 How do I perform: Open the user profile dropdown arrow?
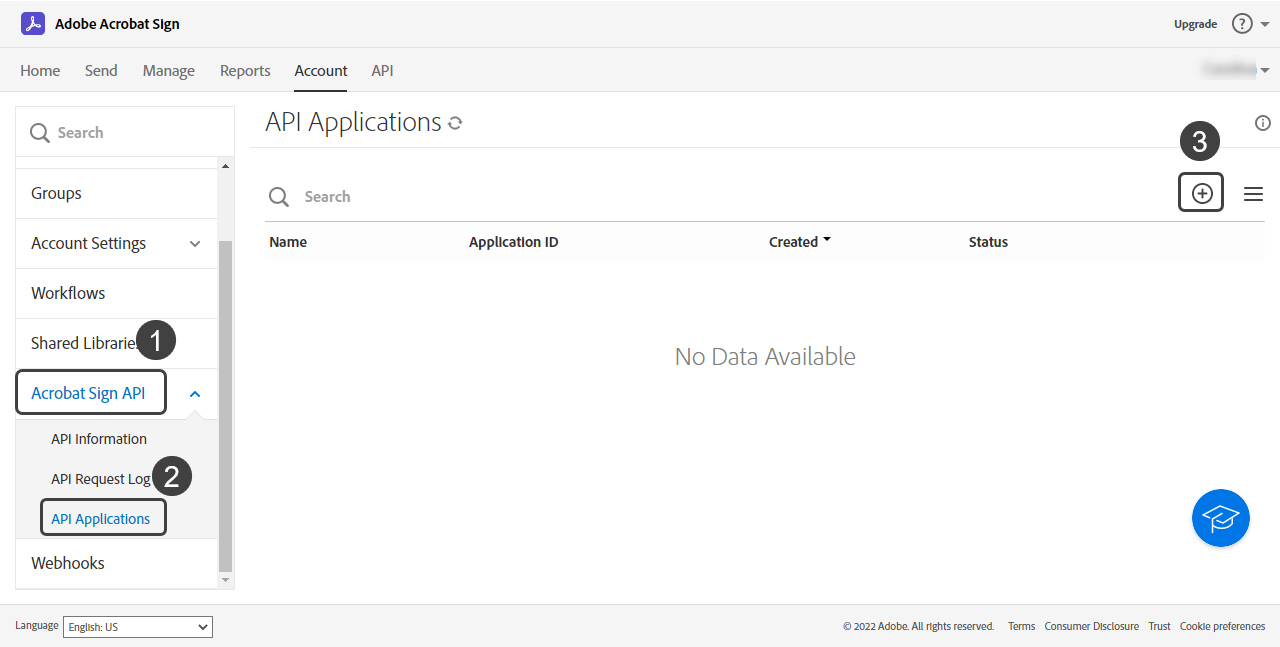point(1265,70)
